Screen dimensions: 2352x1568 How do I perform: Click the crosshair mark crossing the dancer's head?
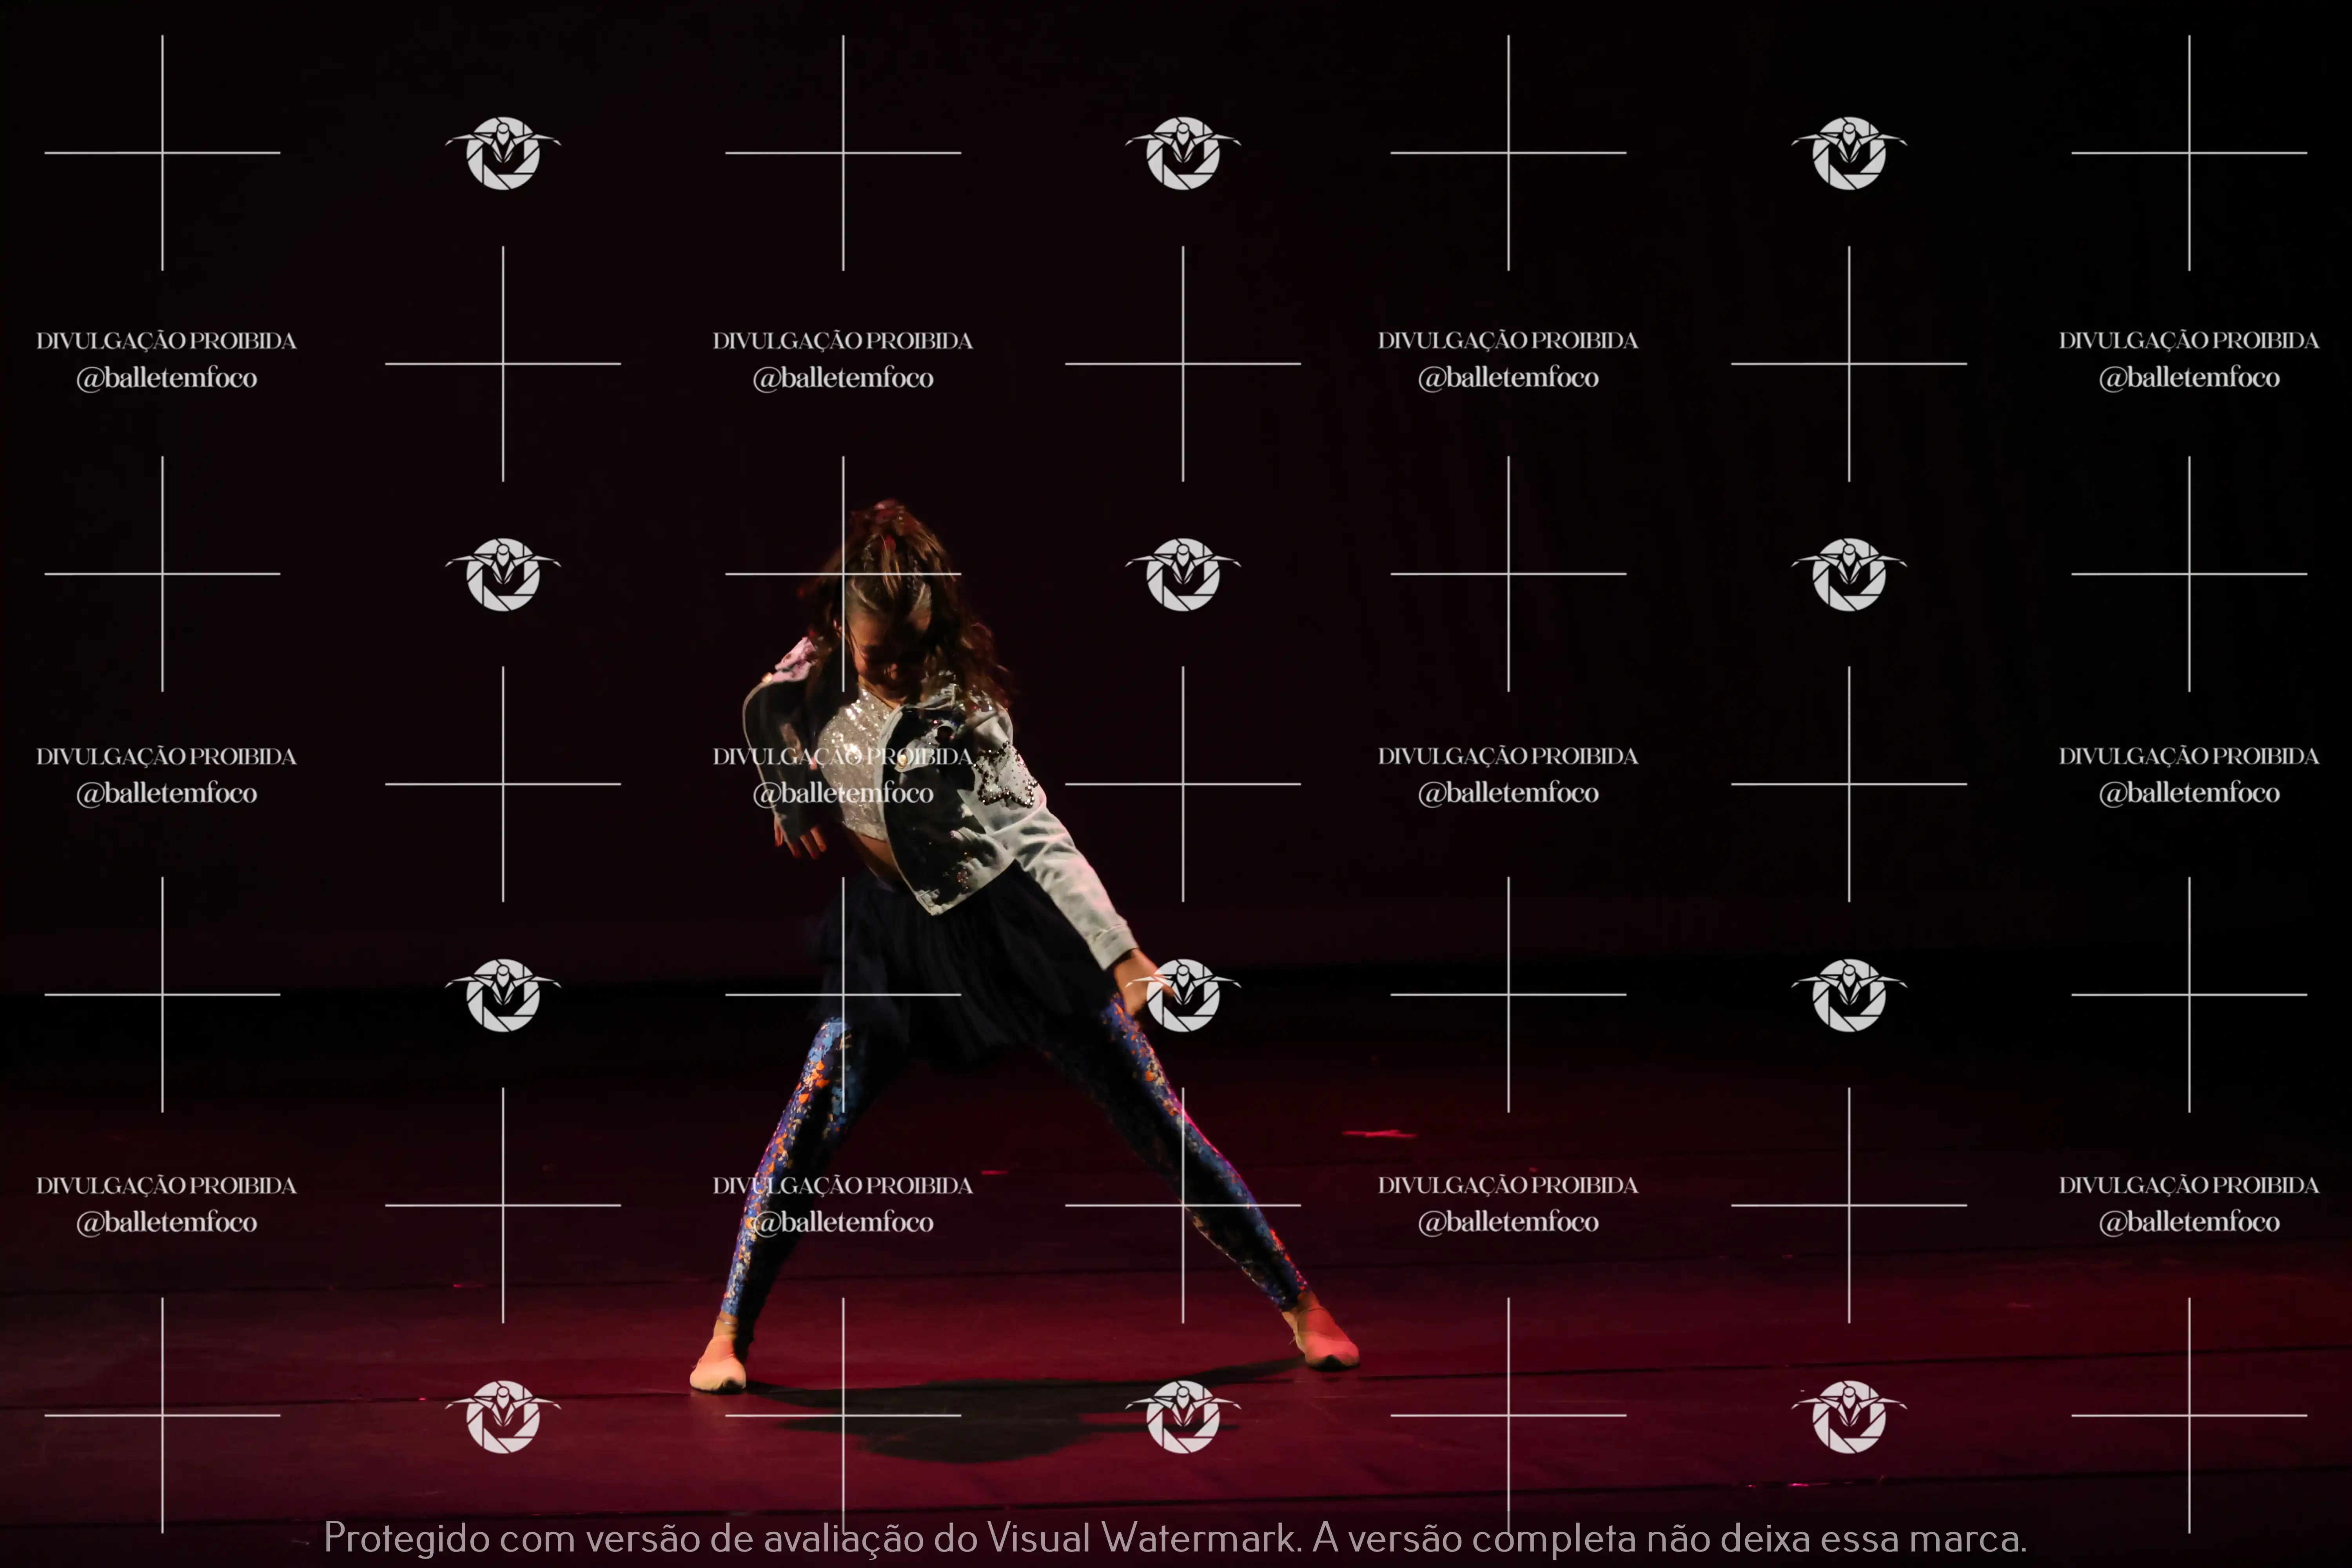click(843, 574)
